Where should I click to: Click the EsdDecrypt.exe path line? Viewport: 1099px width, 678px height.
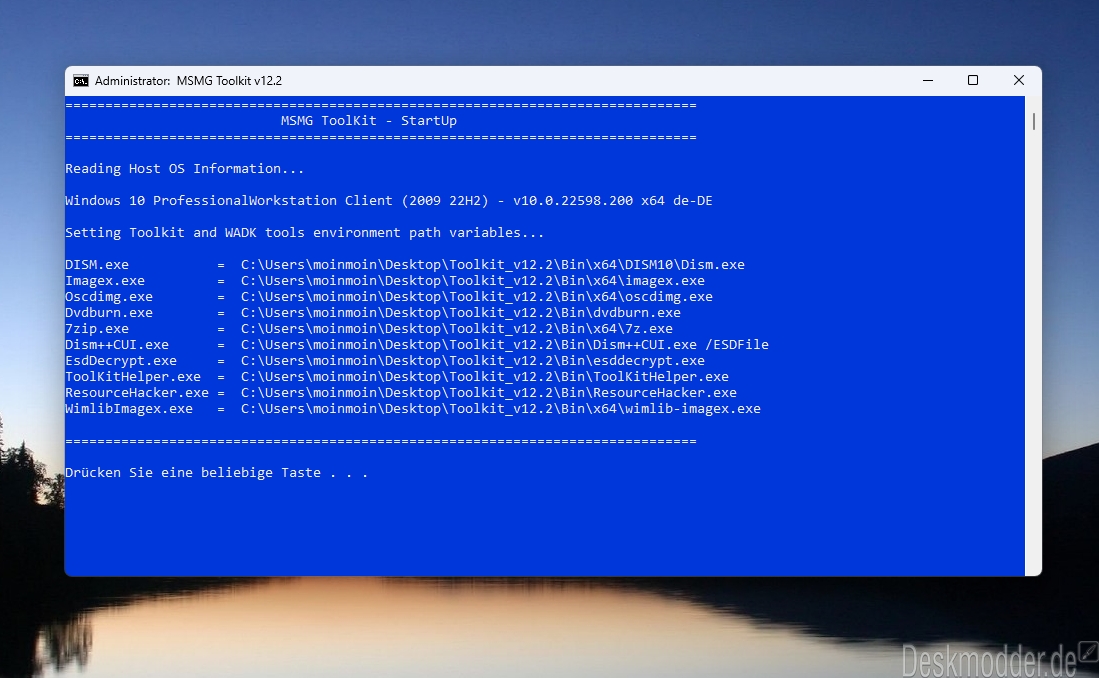point(385,361)
